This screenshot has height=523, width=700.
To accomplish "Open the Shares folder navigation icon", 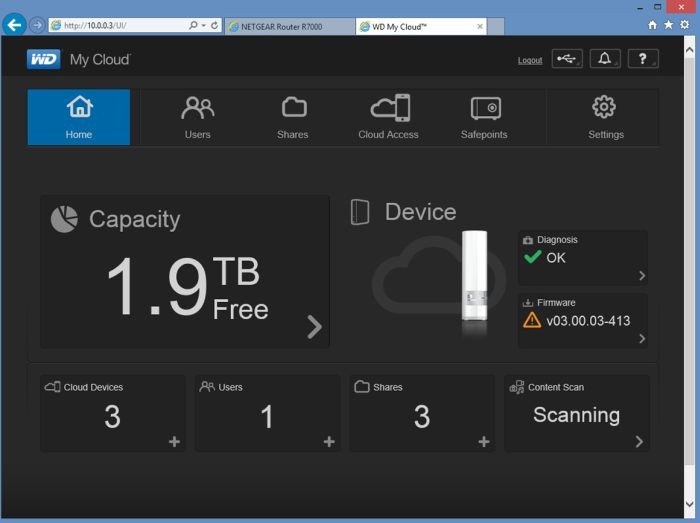I will (x=293, y=117).
